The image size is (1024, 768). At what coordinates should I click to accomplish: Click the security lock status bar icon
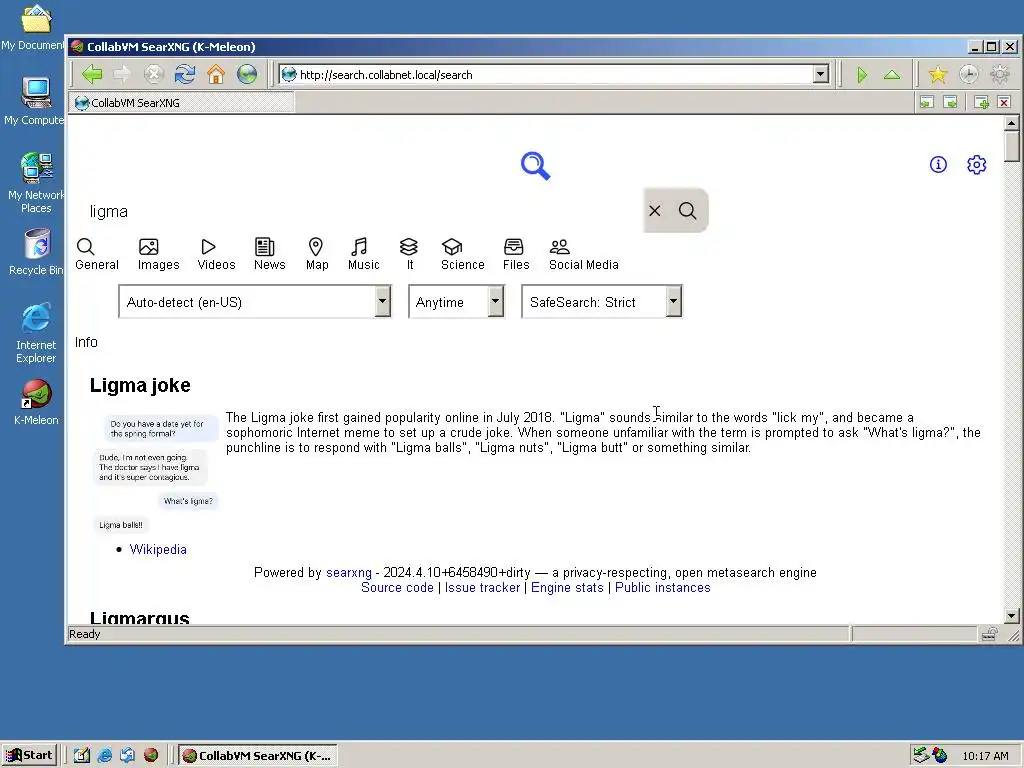[989, 634]
